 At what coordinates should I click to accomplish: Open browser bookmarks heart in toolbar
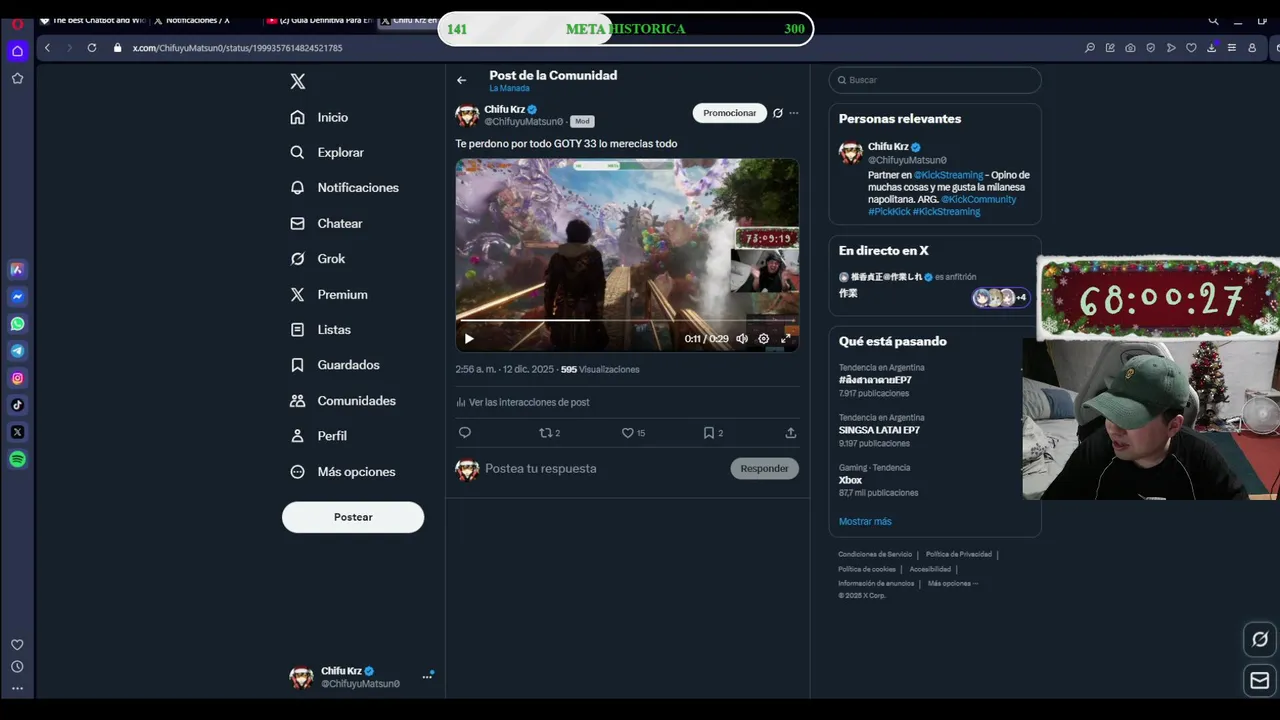[x=1191, y=48]
